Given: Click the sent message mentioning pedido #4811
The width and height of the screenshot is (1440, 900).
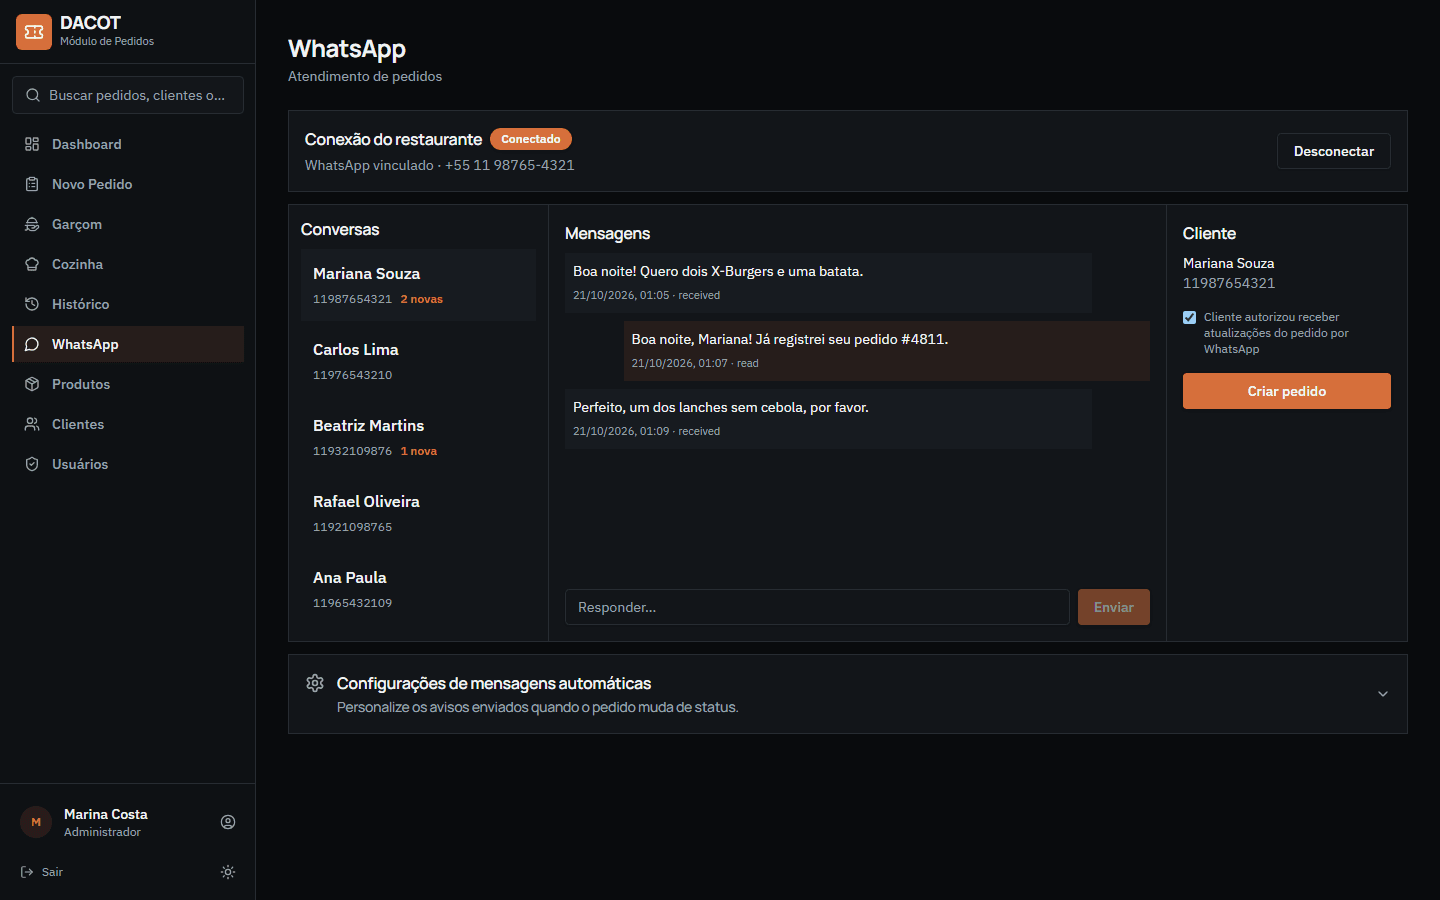Looking at the screenshot, I should 886,351.
